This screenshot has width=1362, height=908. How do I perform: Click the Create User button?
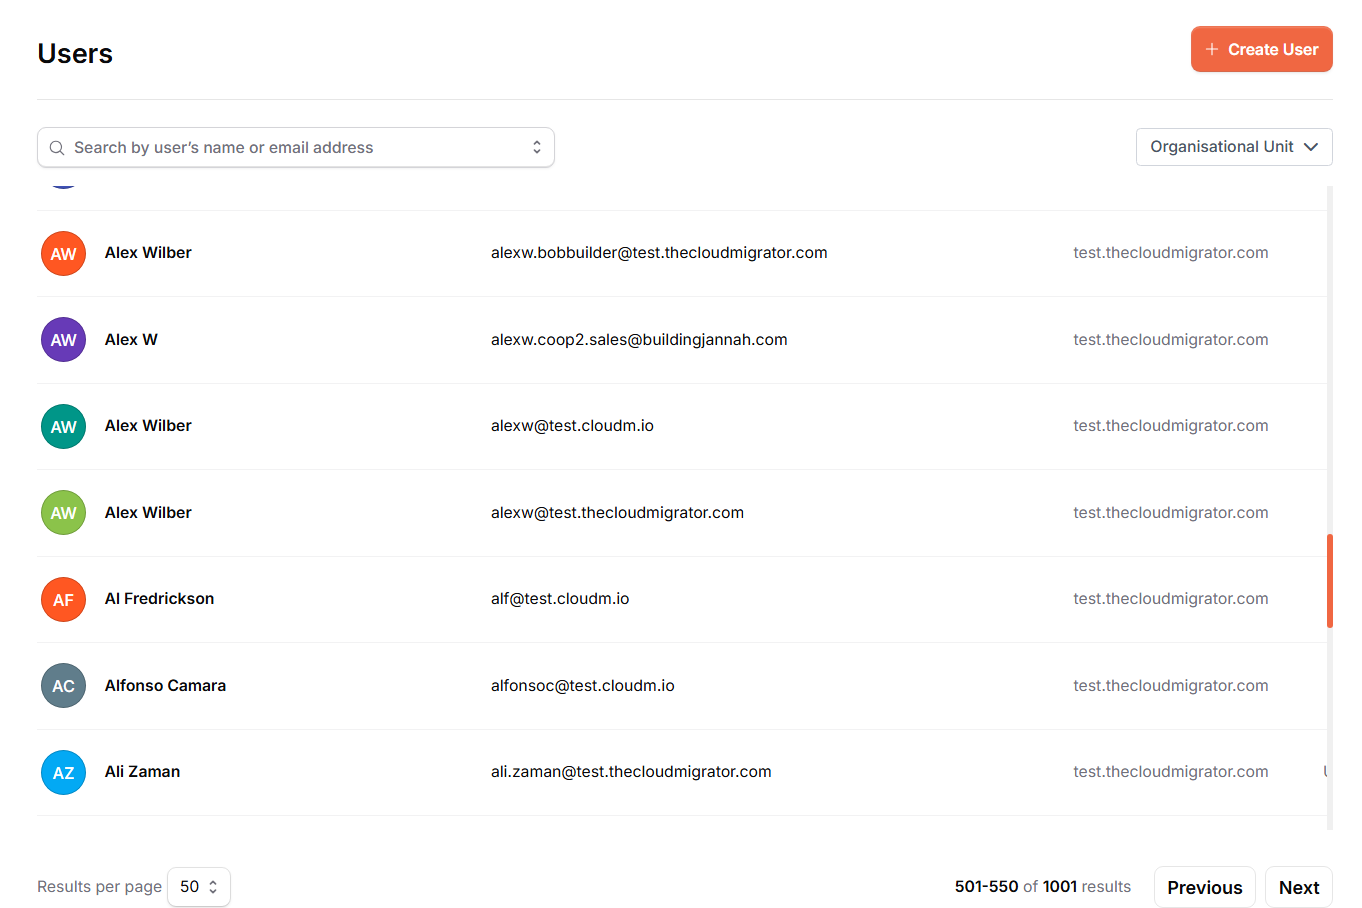pyautogui.click(x=1261, y=49)
